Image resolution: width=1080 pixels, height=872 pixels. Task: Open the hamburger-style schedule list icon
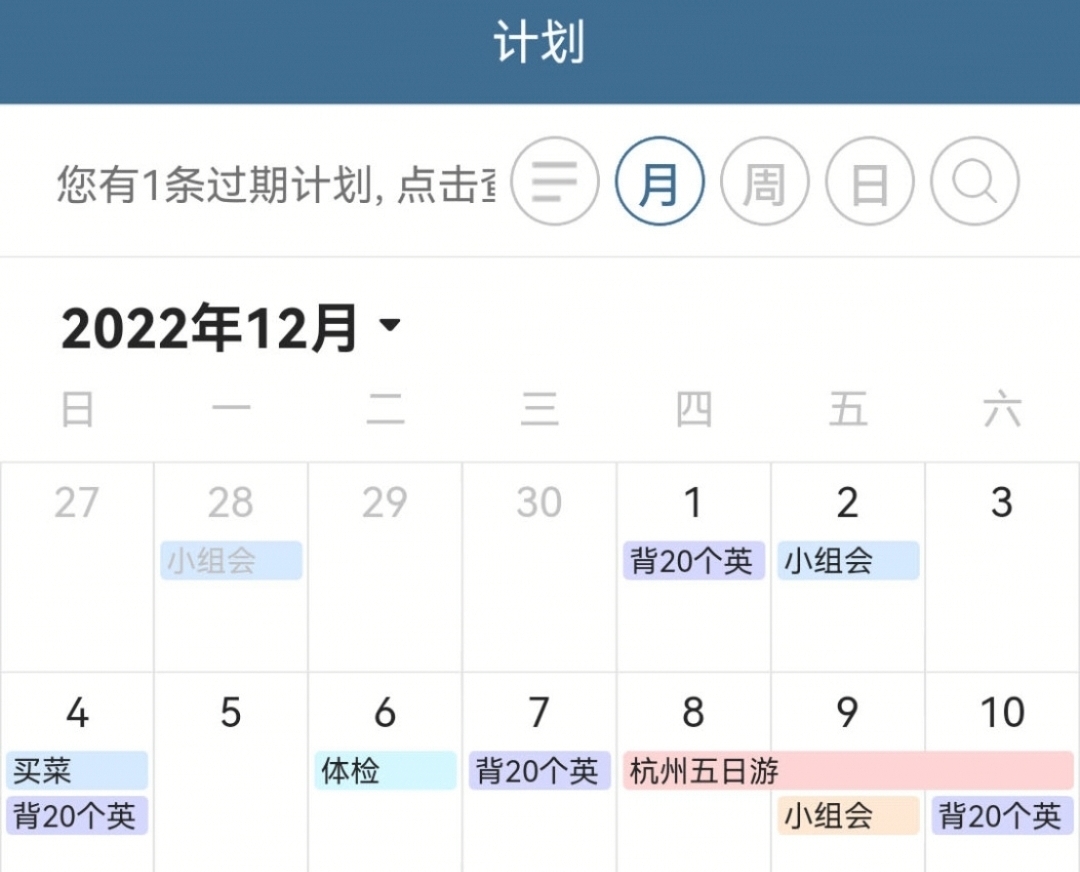point(554,182)
